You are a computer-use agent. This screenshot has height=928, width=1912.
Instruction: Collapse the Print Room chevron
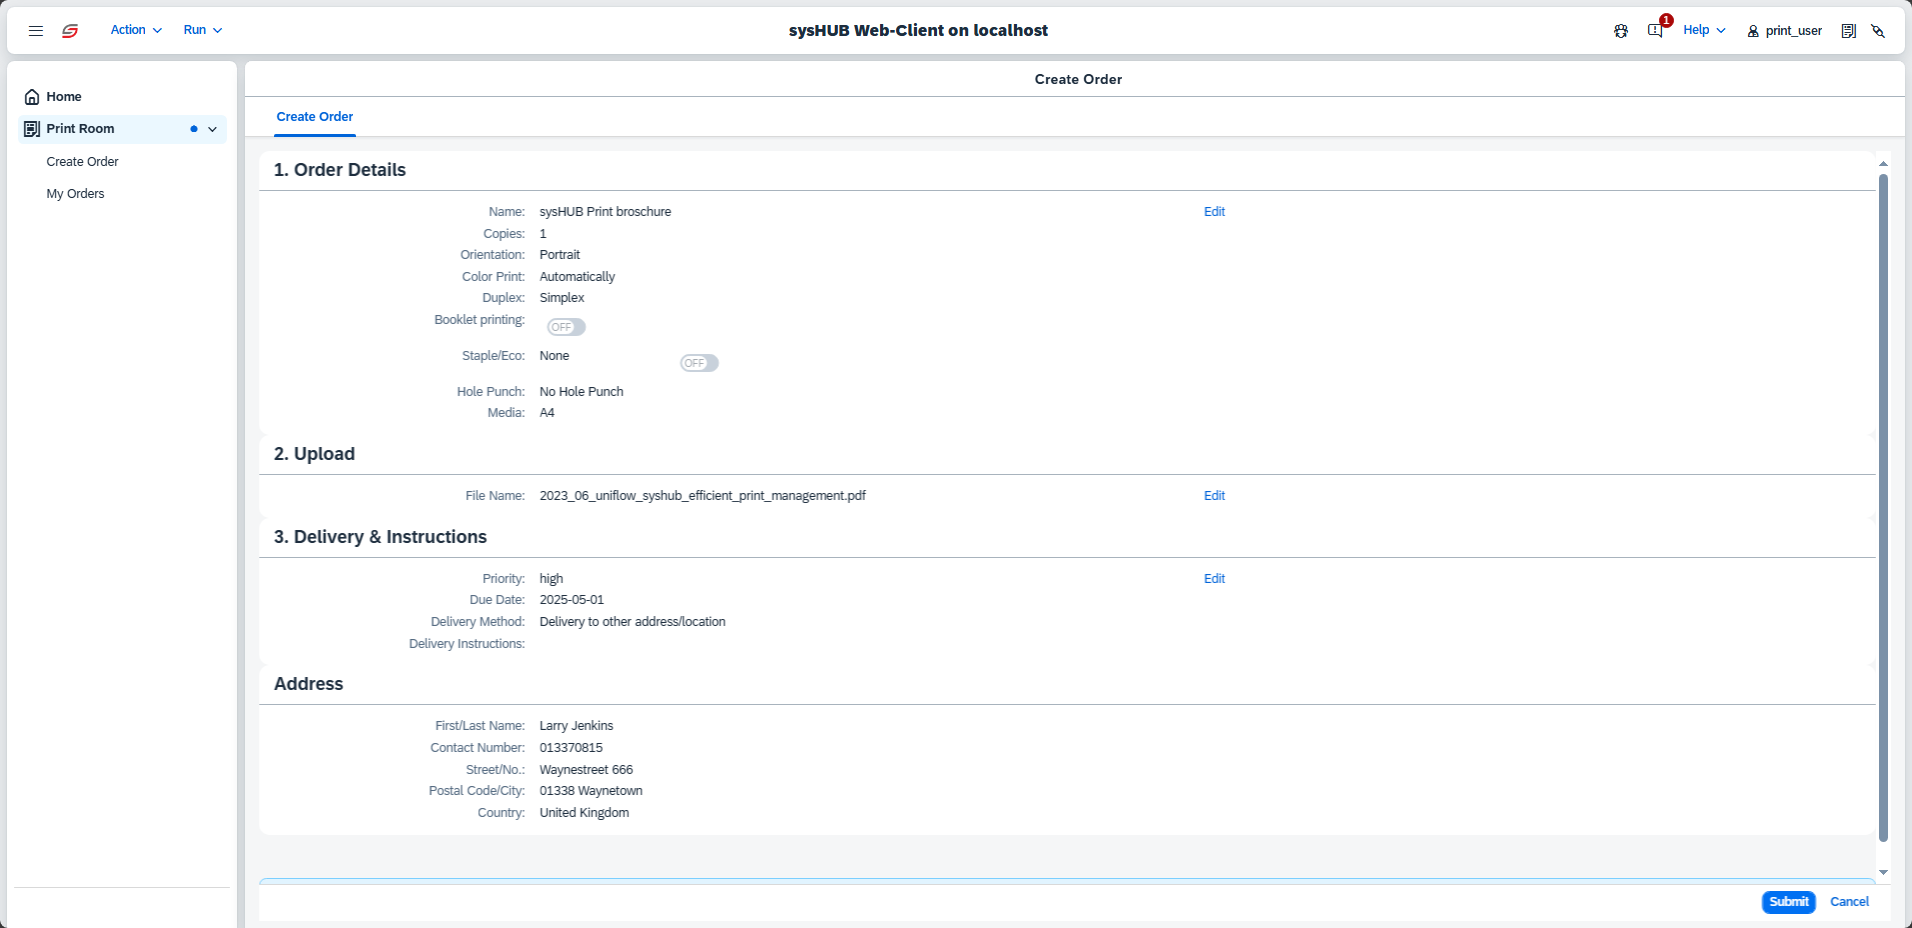click(212, 129)
